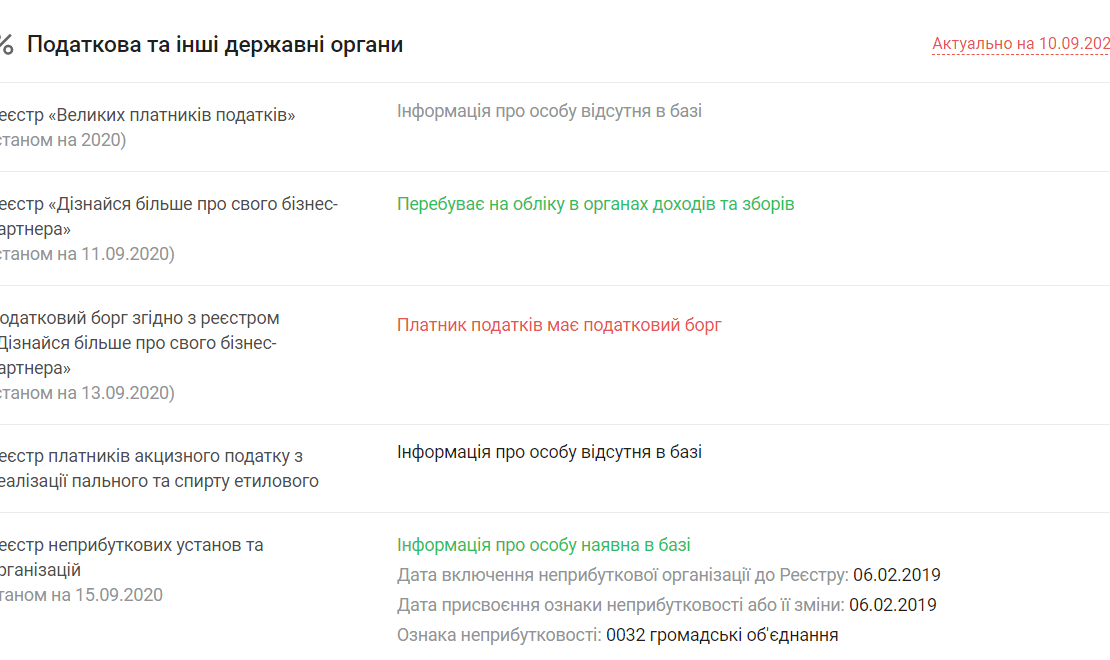The image size is (1110, 660).
Task: Click excise tax payers registry label
Action: click(159, 469)
